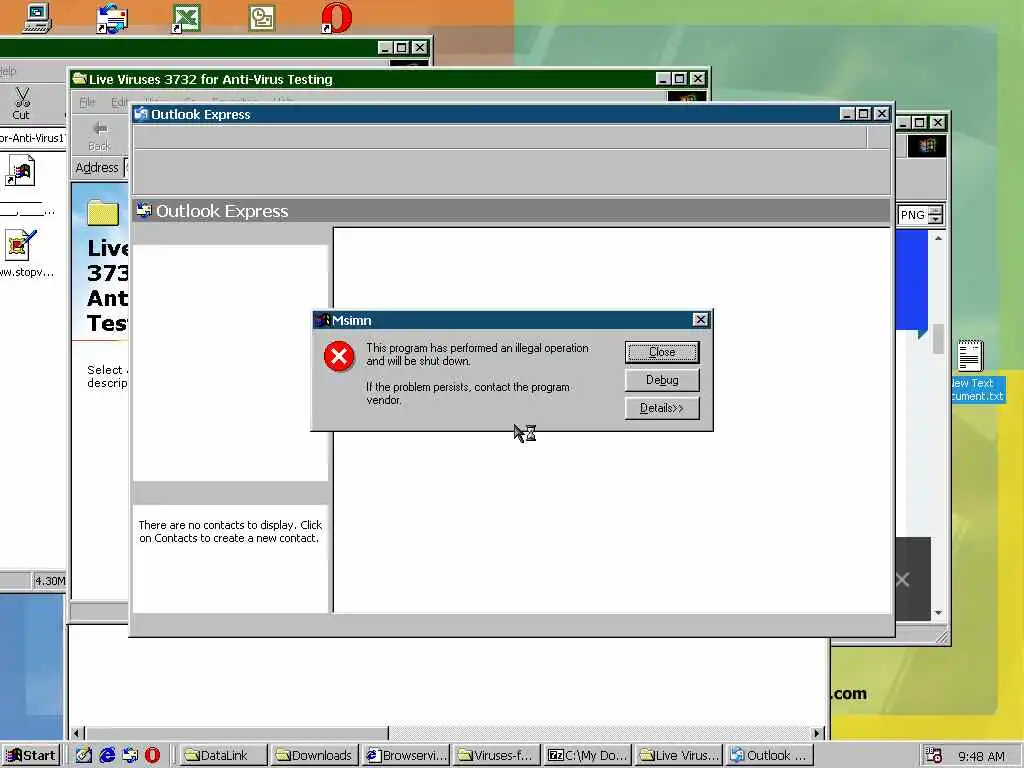Minimize the Outlook Express window
Image resolution: width=1024 pixels, height=768 pixels.
[847, 114]
